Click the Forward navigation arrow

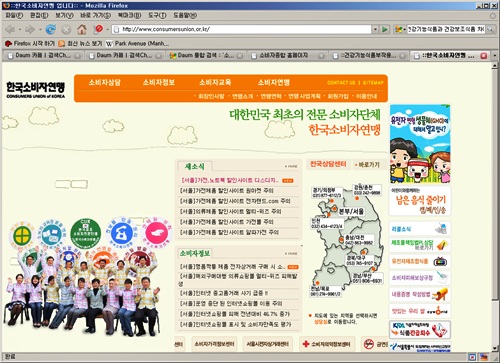coord(30,30)
